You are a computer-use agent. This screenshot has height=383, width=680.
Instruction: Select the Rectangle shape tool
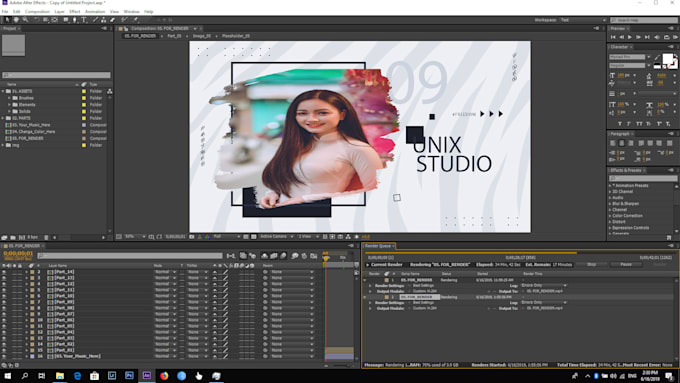(x=65, y=20)
